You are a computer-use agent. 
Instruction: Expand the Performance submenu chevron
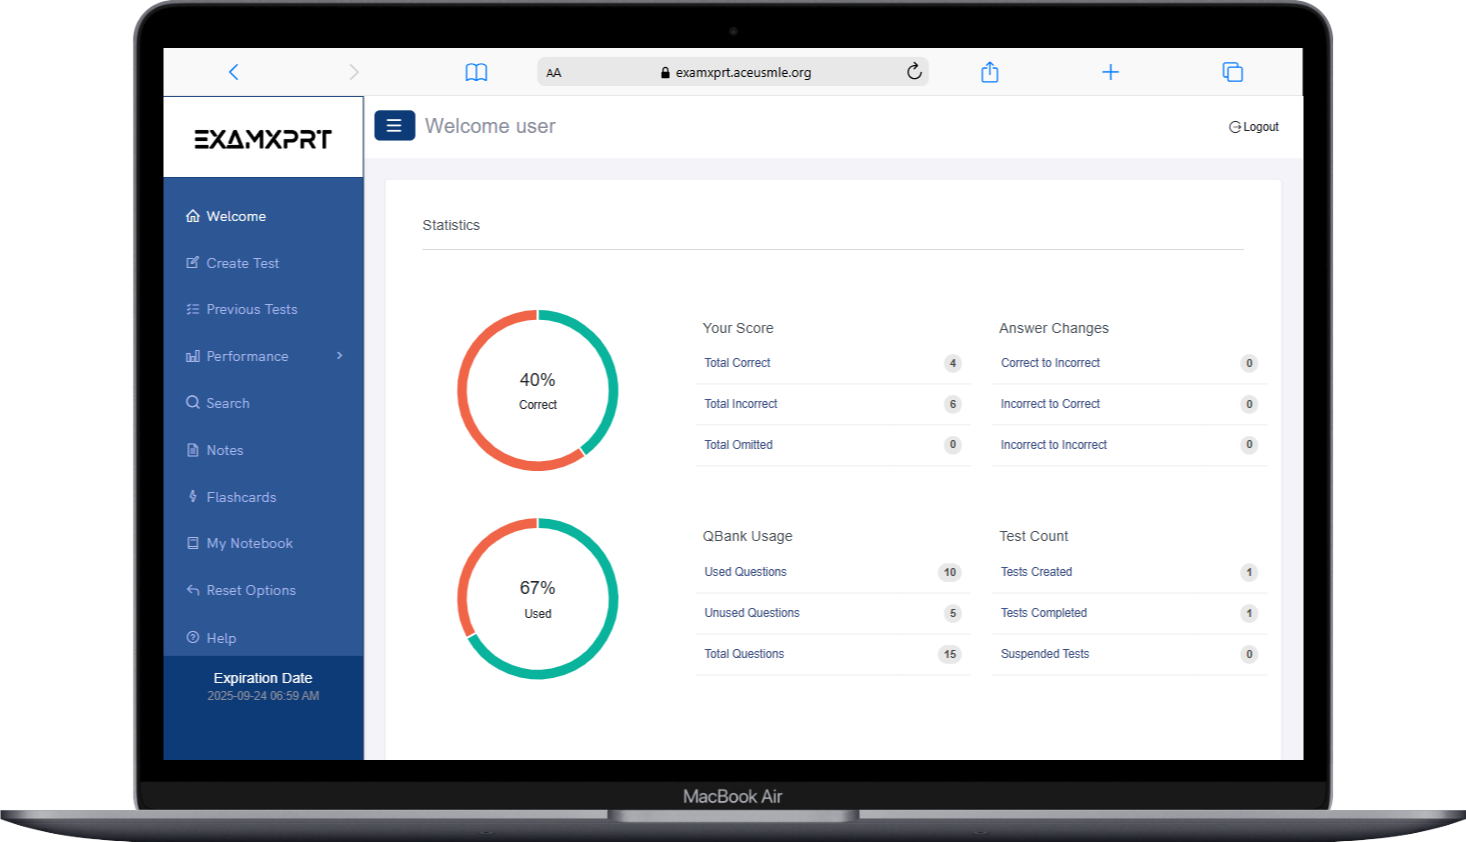coord(340,356)
